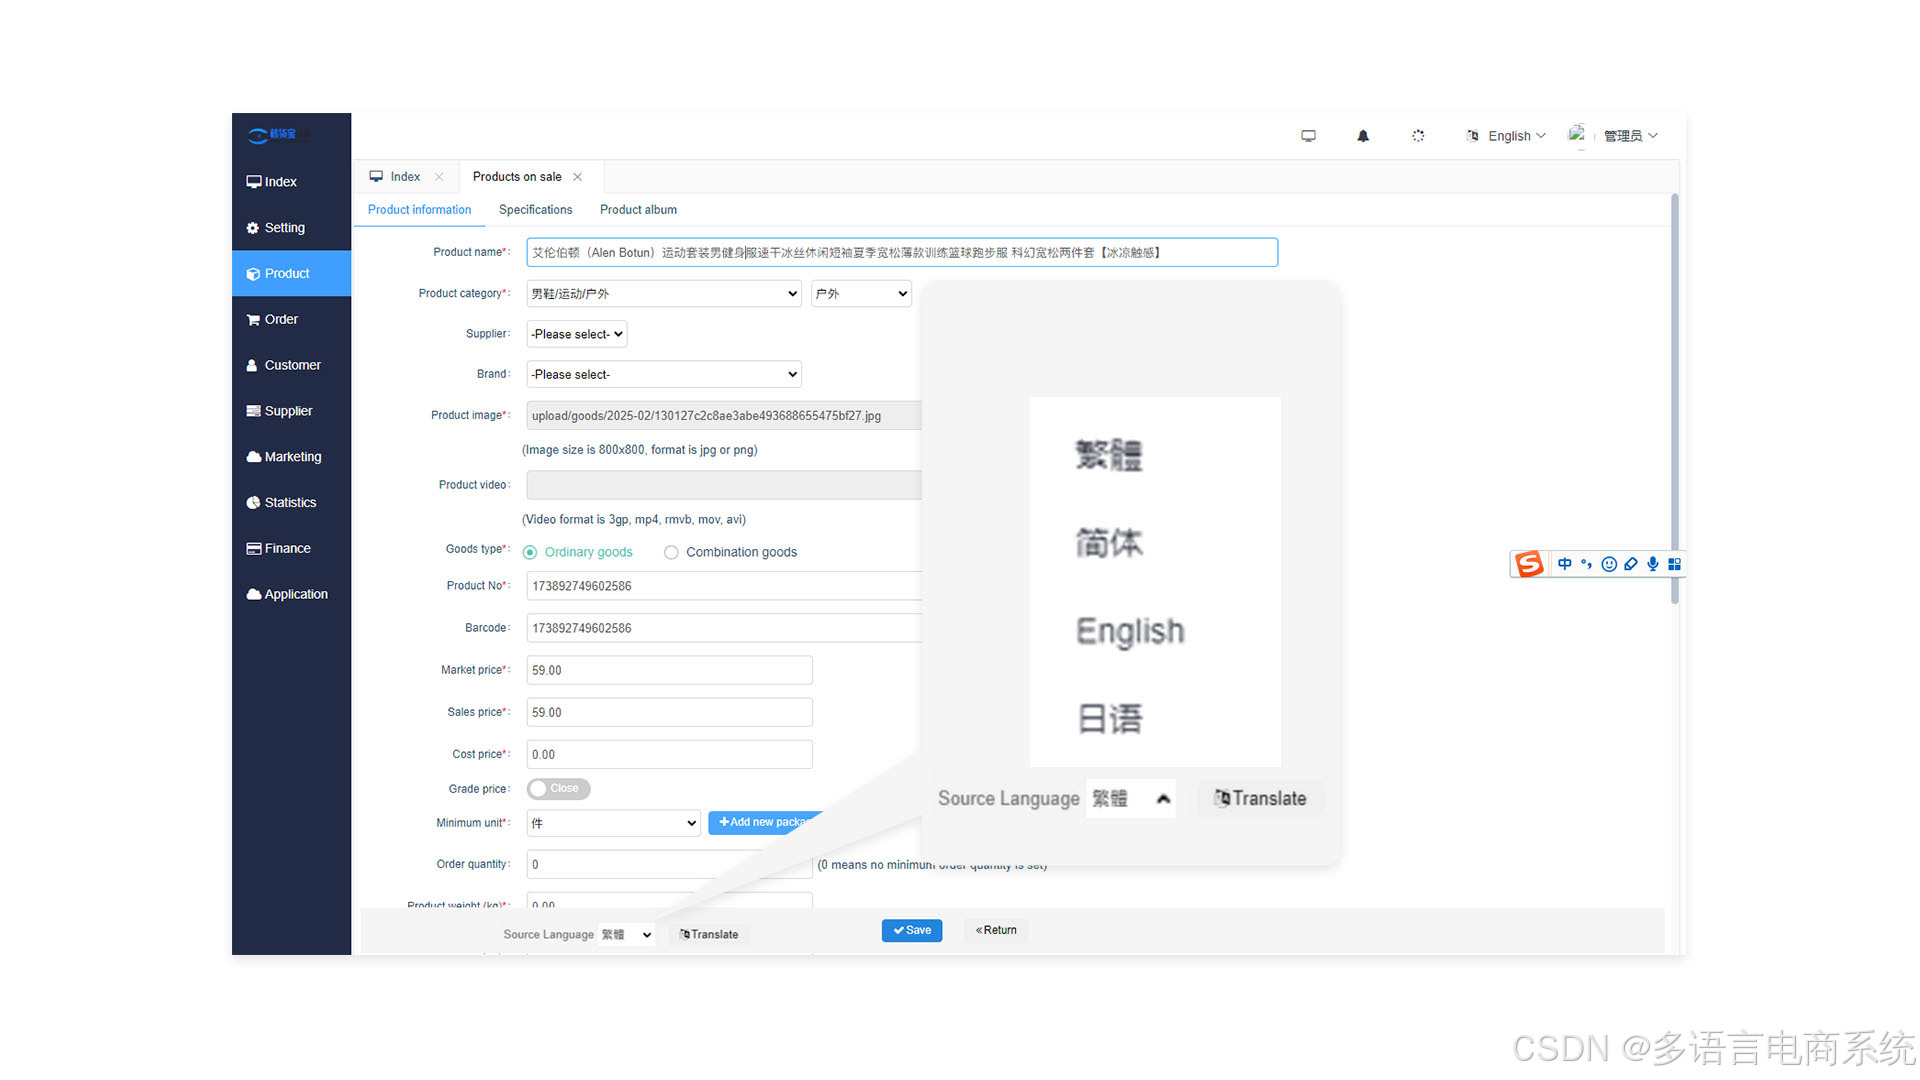Open the Marketing sidebar section
The width and height of the screenshot is (1920, 1080).
tap(292, 456)
